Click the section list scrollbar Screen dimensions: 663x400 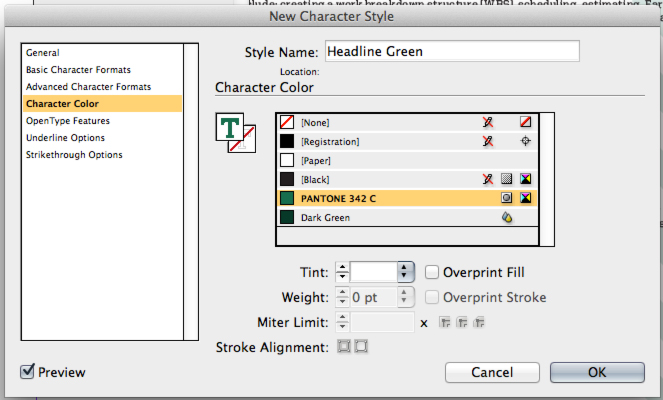click(191, 192)
